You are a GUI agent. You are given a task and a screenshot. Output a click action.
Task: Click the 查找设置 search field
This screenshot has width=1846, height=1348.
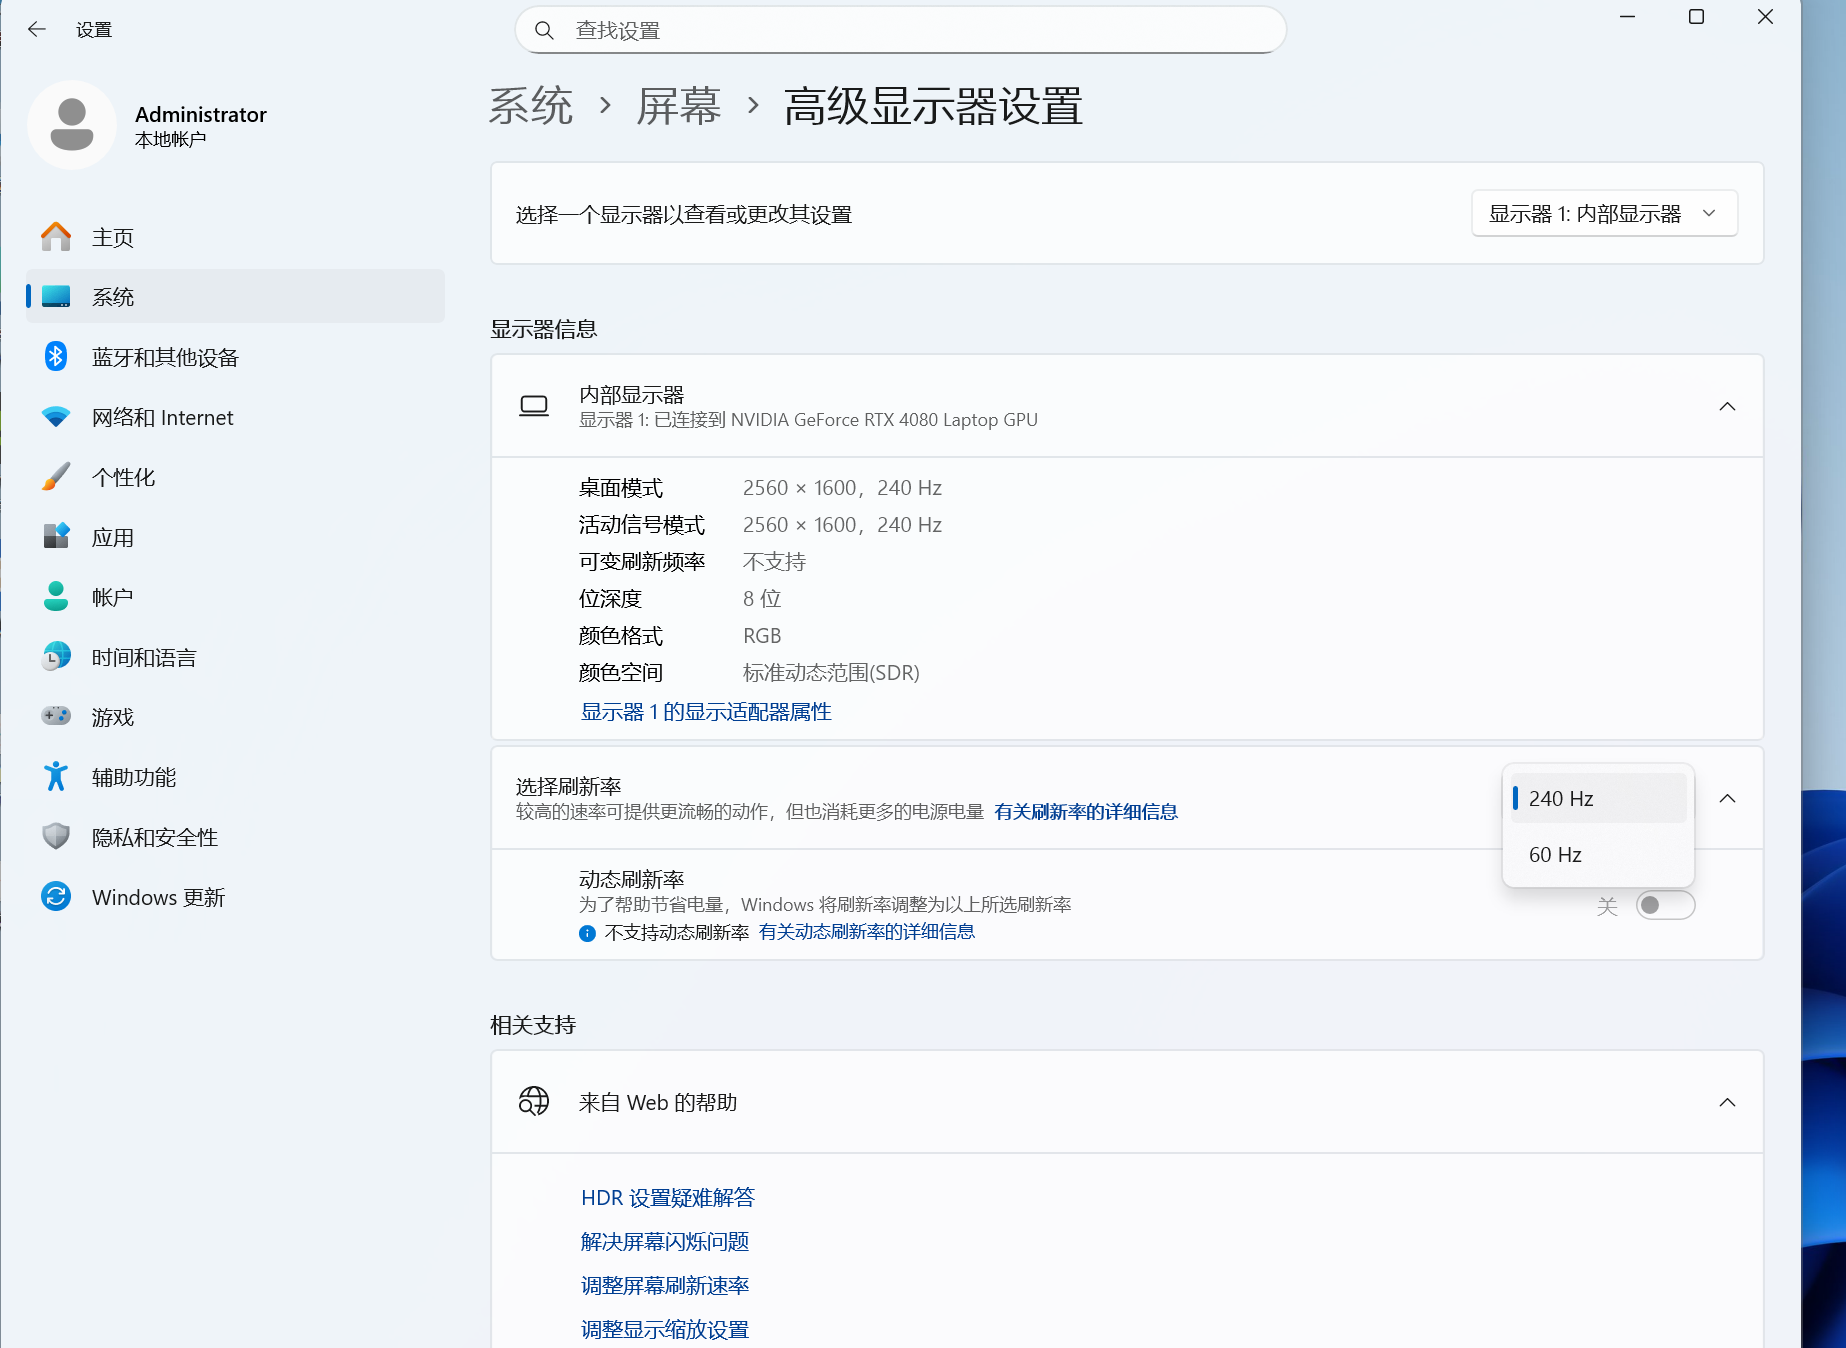coord(900,31)
